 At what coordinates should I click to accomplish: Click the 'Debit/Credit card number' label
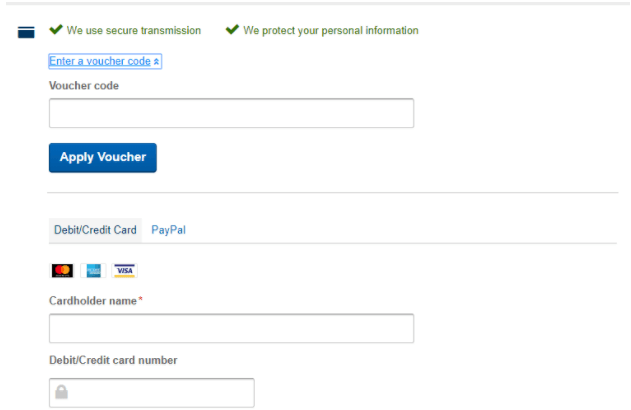114,360
